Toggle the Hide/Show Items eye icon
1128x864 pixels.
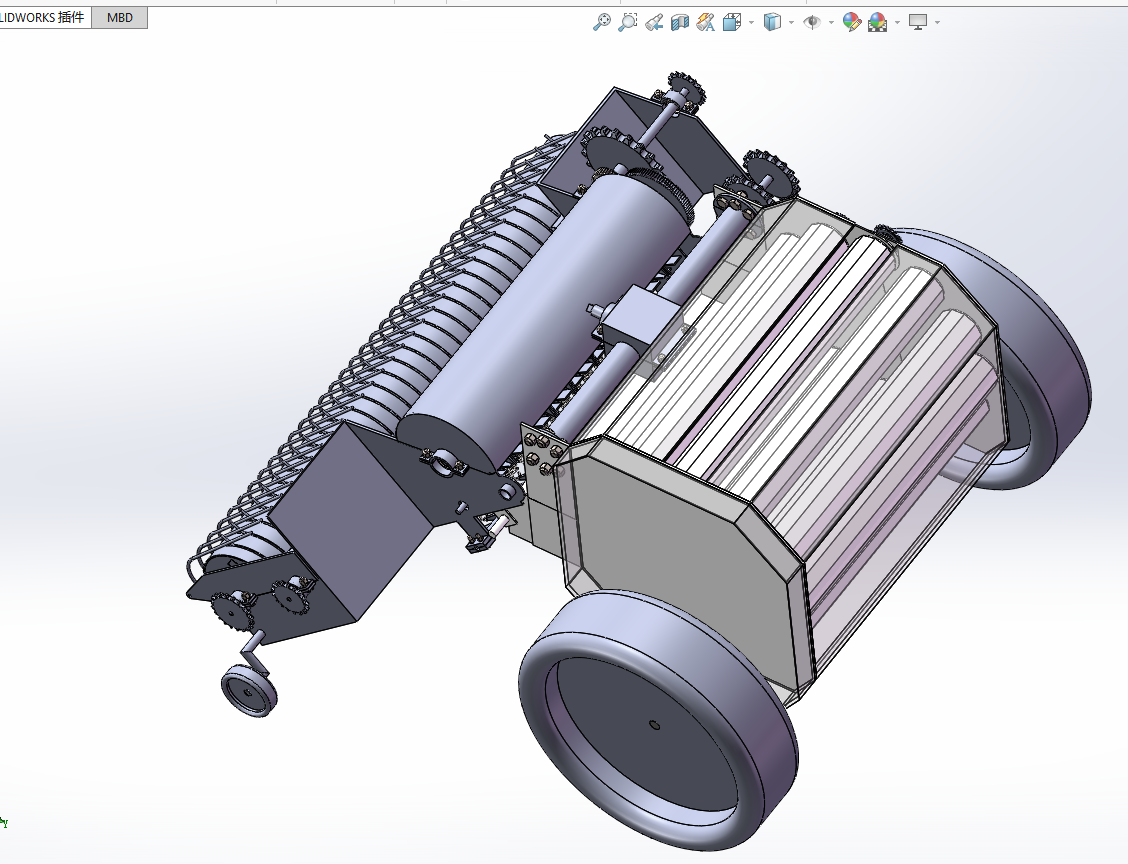coord(812,22)
